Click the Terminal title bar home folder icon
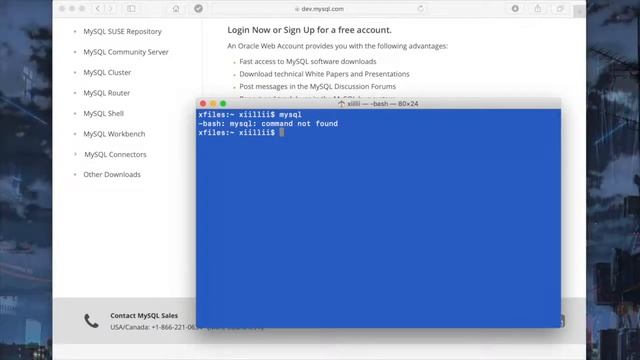640x360 pixels. click(341, 104)
